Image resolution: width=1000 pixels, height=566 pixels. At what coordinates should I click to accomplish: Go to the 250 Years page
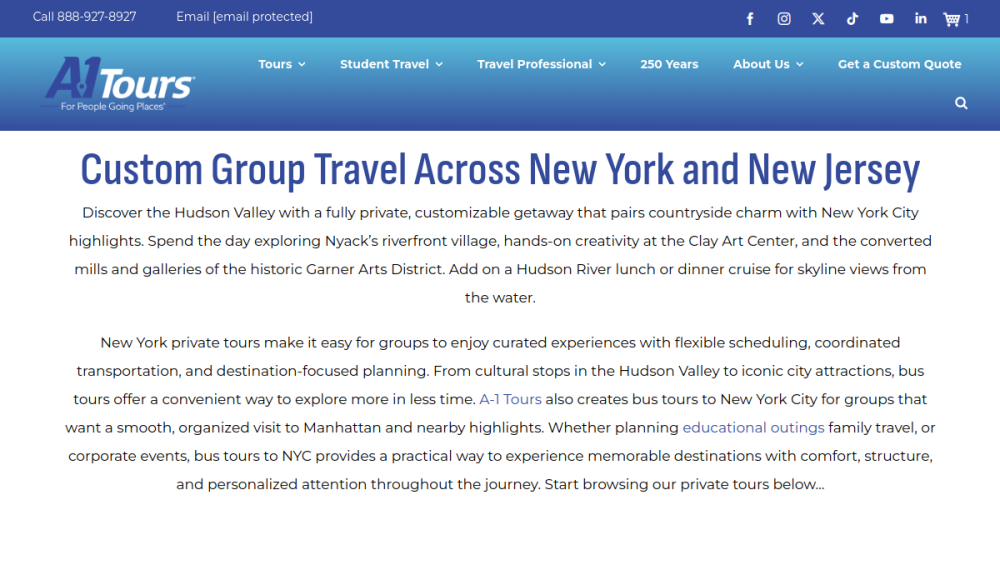click(669, 64)
